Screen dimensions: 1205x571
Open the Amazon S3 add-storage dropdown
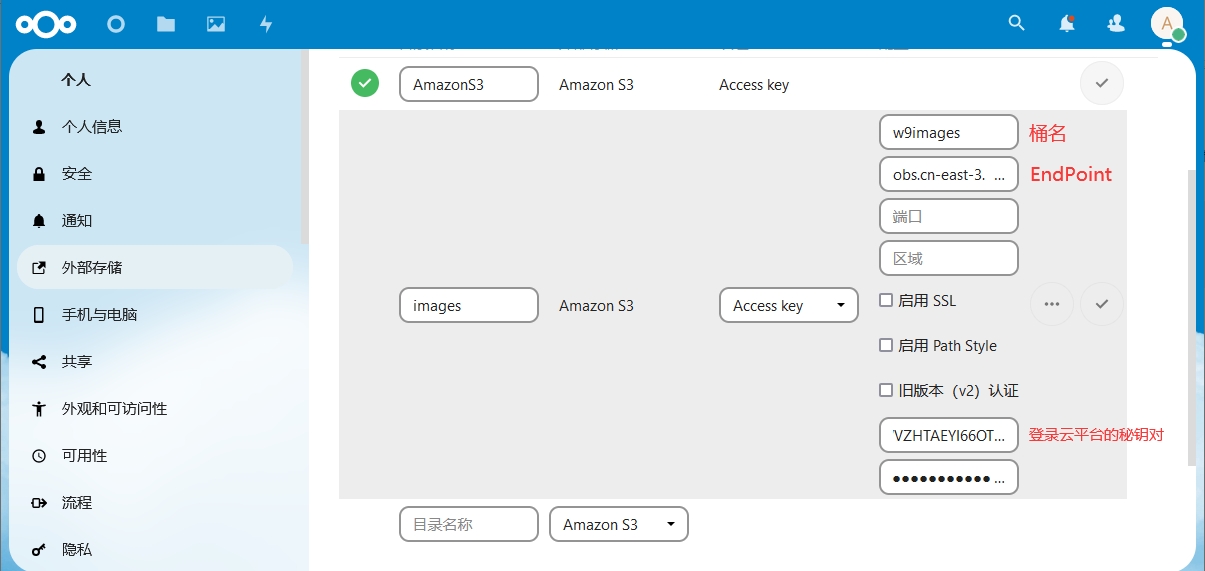(618, 524)
